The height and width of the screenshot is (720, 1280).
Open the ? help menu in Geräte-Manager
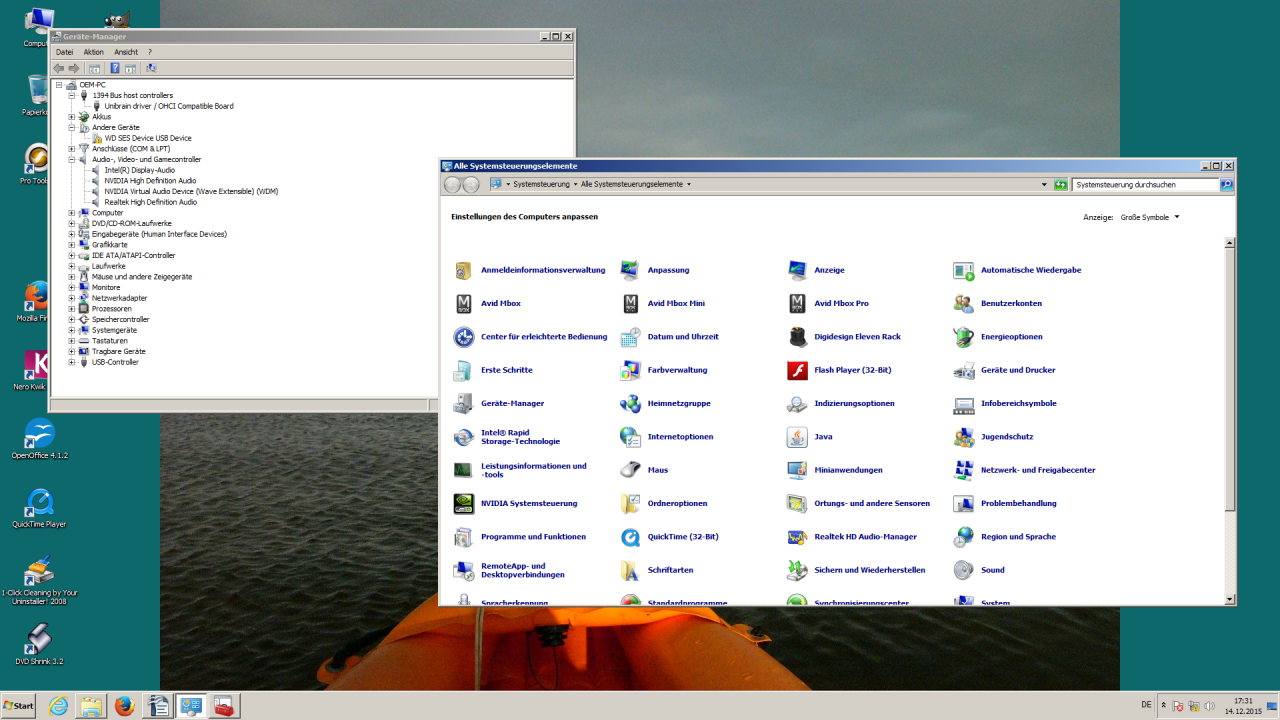(150, 52)
